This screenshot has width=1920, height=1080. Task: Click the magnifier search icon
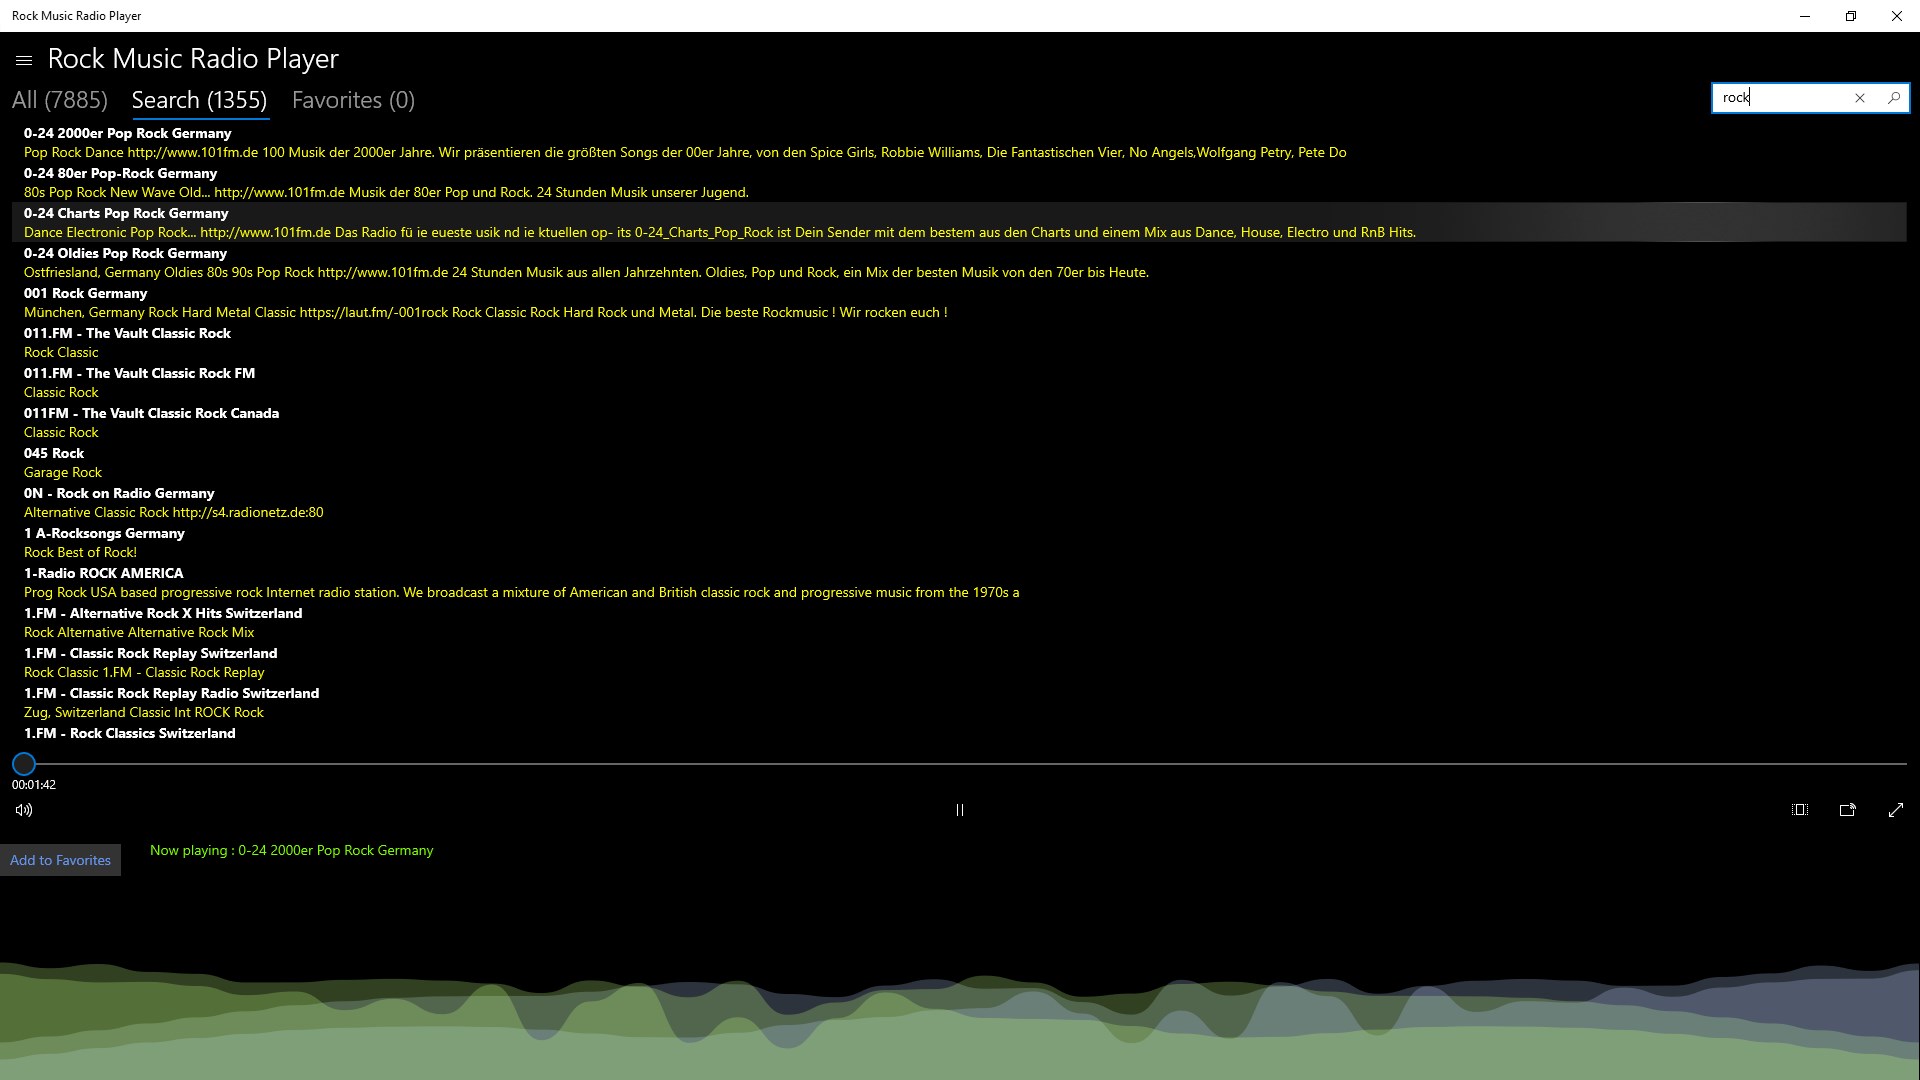pyautogui.click(x=1893, y=98)
